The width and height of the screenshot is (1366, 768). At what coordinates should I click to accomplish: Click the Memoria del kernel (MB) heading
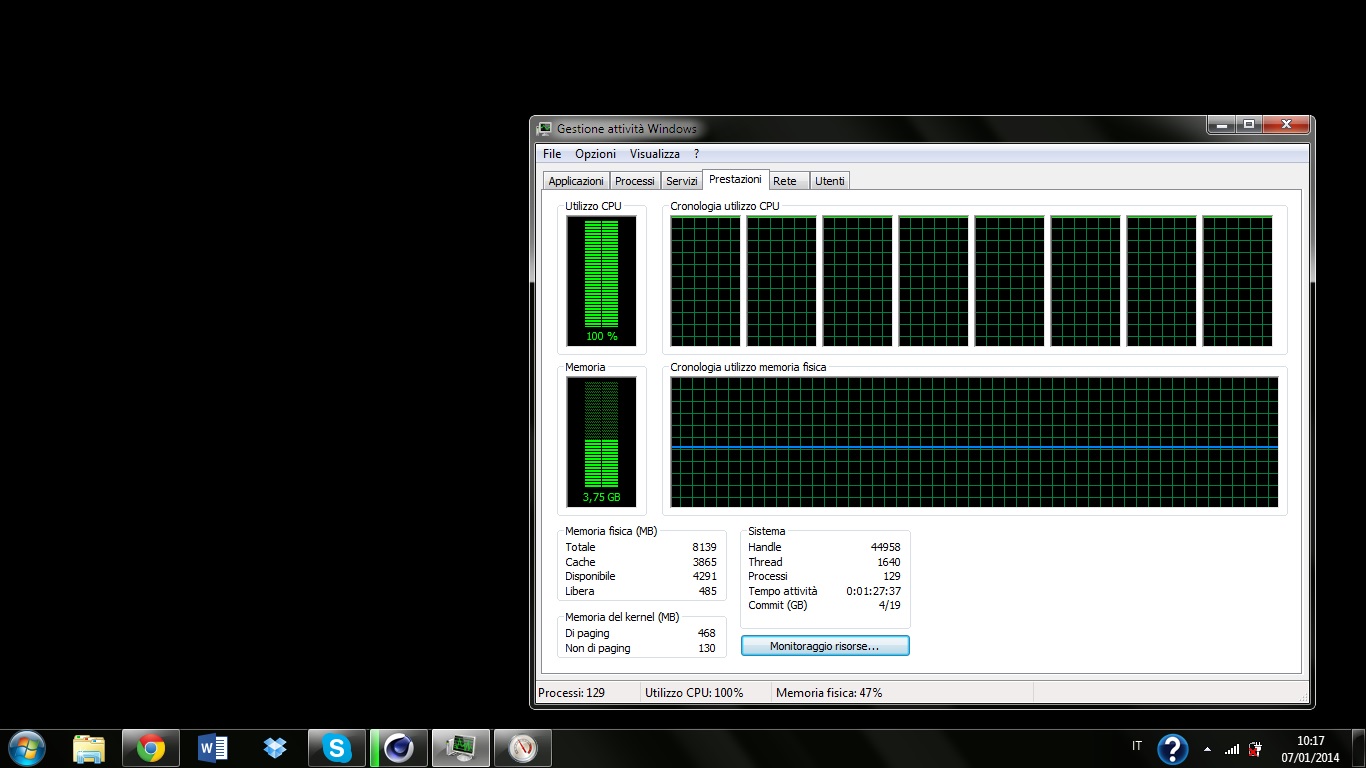[x=622, y=617]
